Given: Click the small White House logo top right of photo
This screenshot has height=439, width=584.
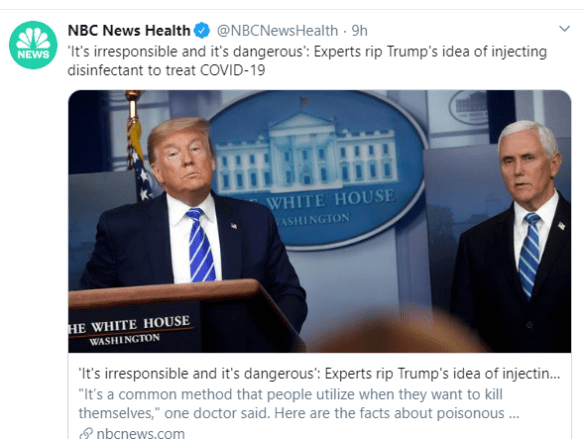Looking at the screenshot, I should tap(468, 106).
